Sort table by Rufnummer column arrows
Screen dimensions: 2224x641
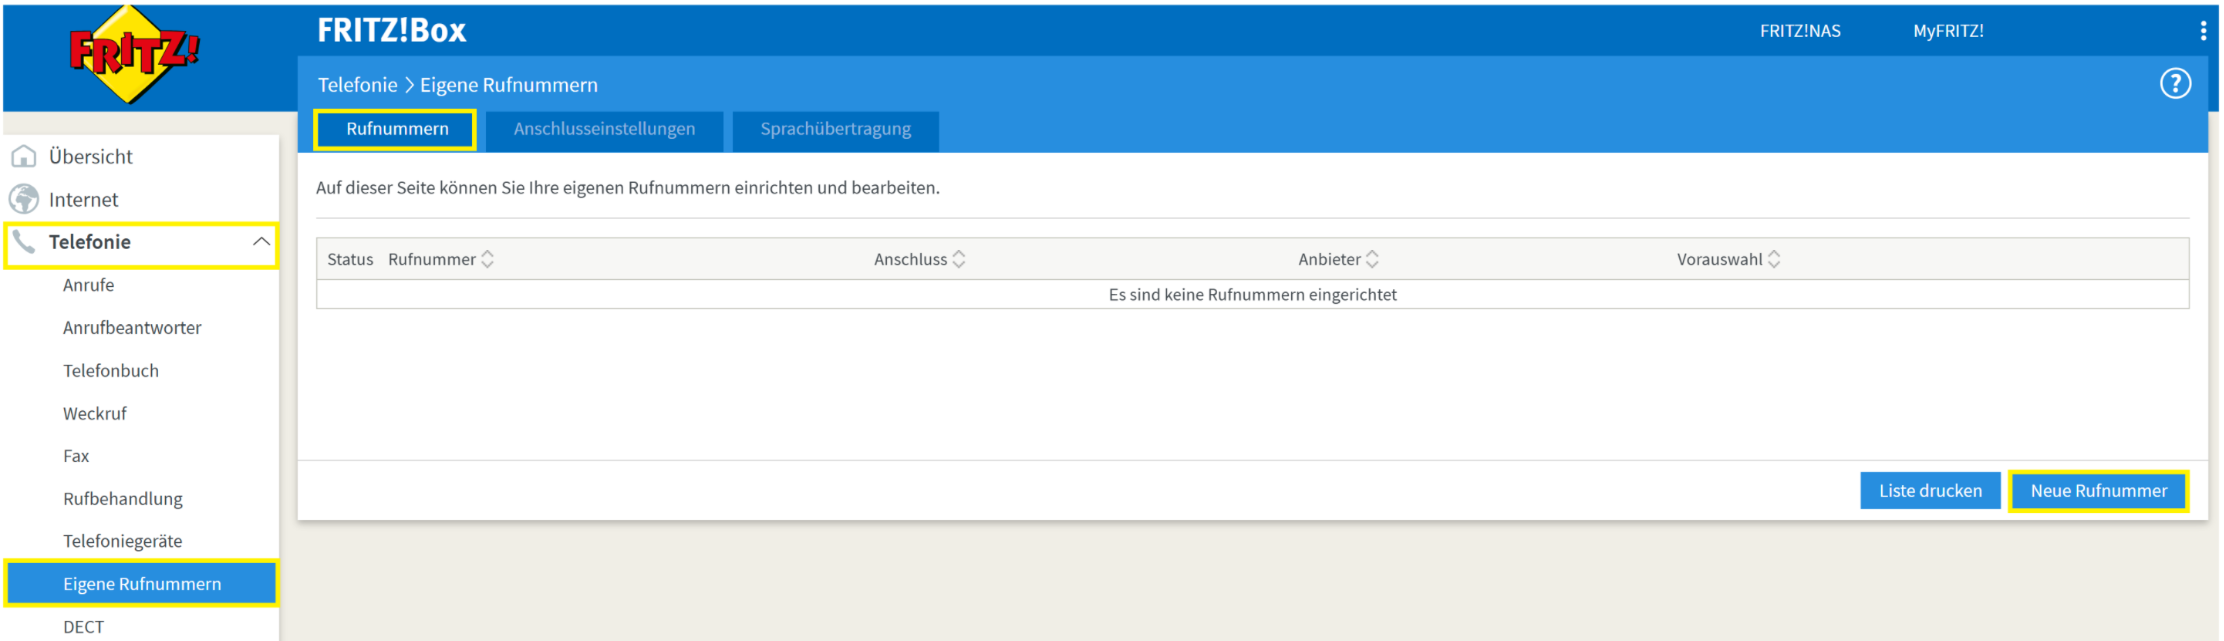click(488, 259)
